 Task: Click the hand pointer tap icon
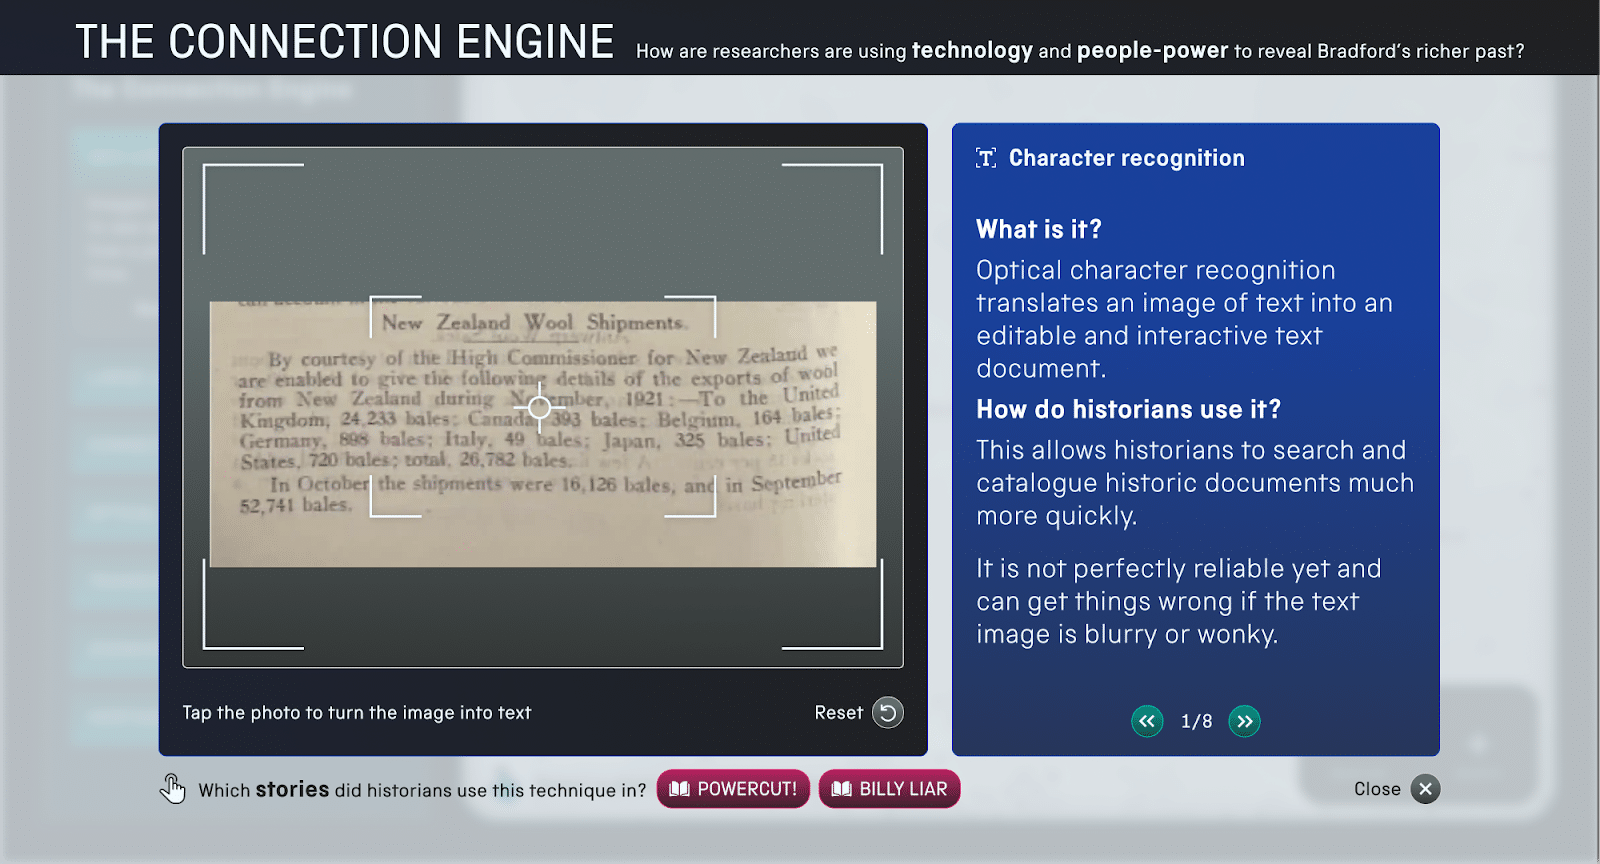click(173, 789)
